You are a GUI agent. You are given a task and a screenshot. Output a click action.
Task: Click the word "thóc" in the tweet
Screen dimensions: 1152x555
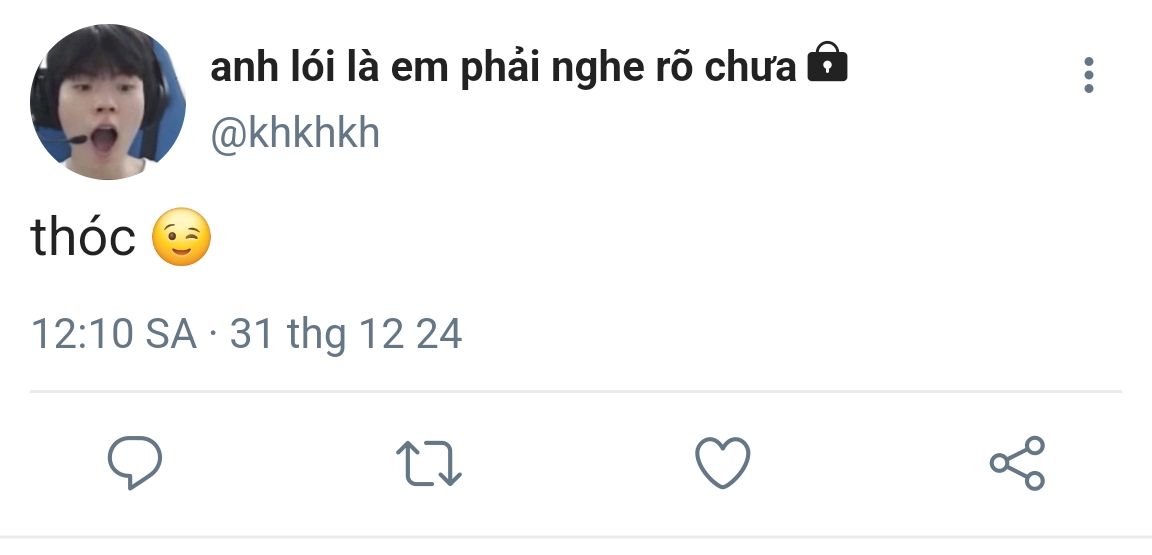click(83, 238)
